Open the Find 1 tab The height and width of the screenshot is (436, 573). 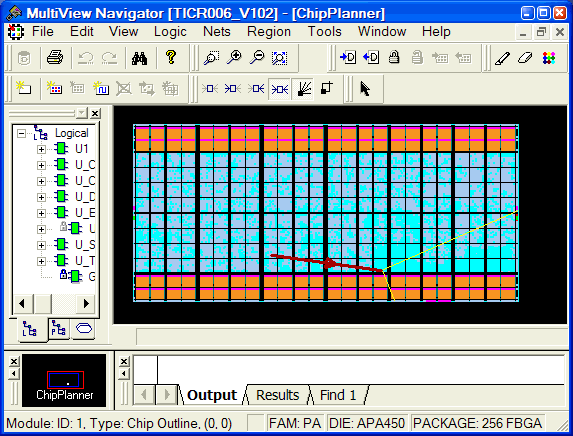338,395
